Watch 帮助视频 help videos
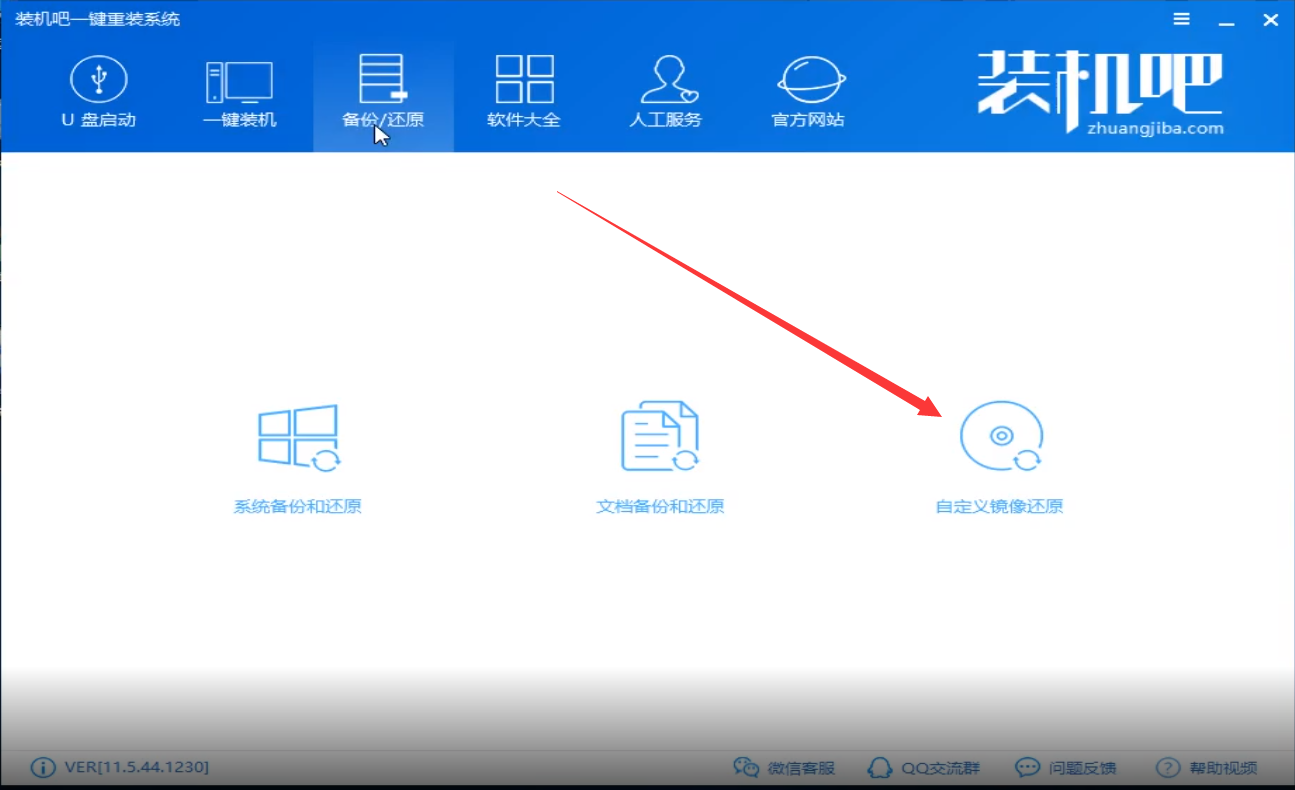1295x790 pixels. 1206,768
